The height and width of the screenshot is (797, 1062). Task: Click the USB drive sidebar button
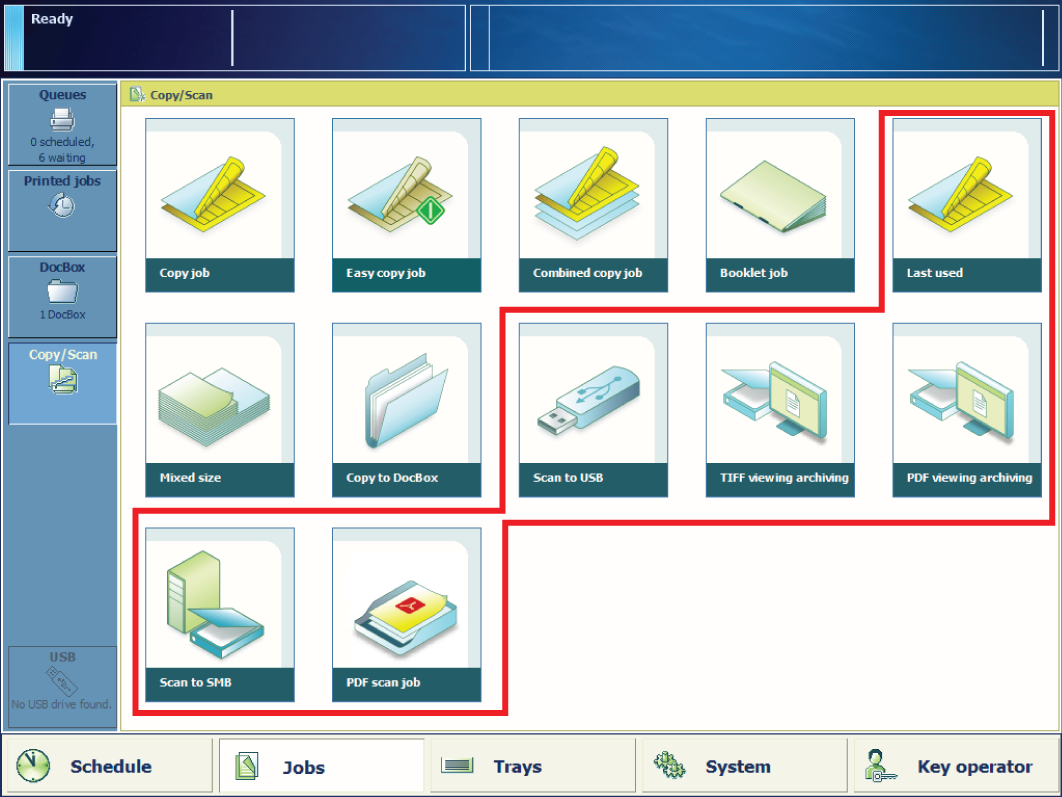coord(62,684)
